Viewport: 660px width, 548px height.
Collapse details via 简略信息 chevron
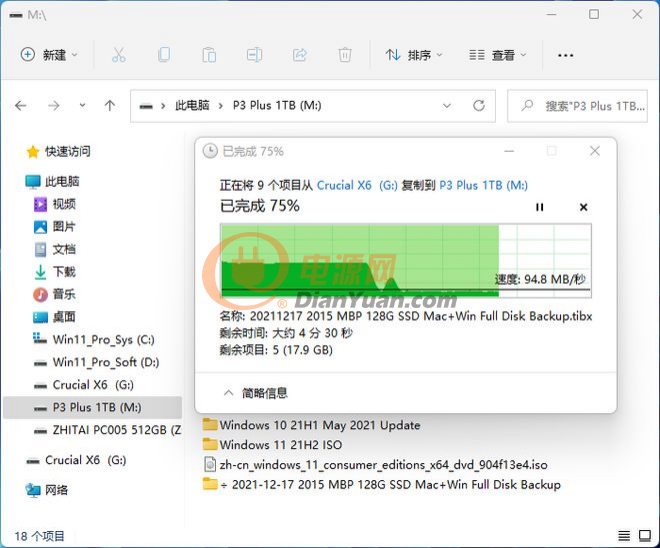[x=229, y=393]
